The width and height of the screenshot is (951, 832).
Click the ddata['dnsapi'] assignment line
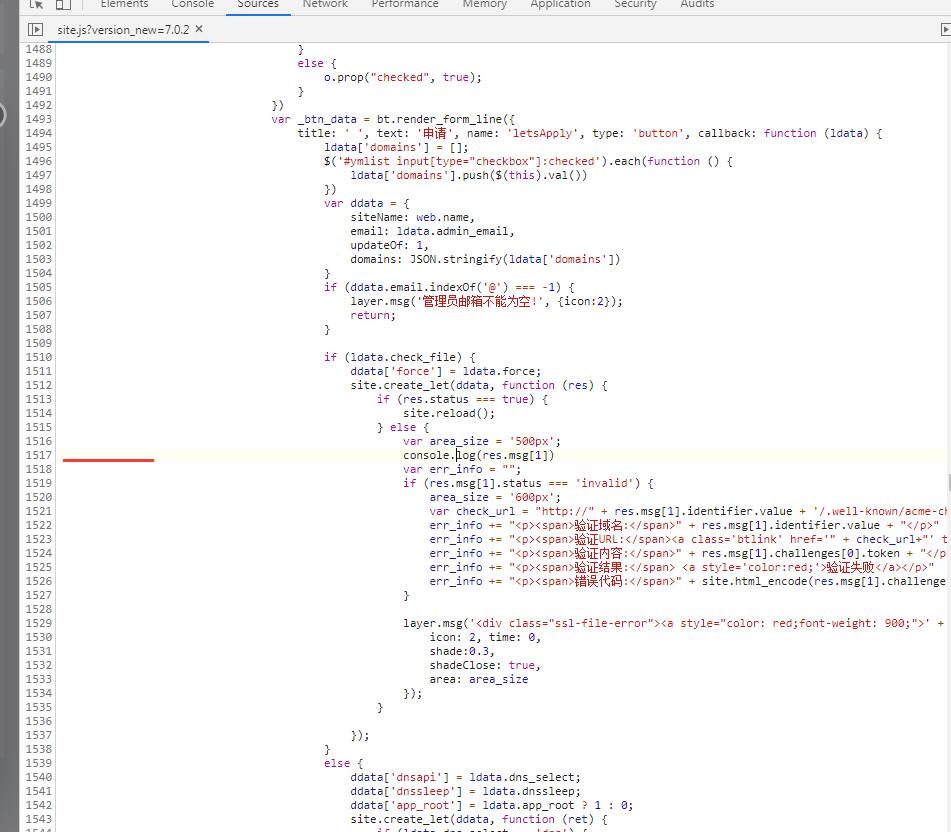(465, 777)
